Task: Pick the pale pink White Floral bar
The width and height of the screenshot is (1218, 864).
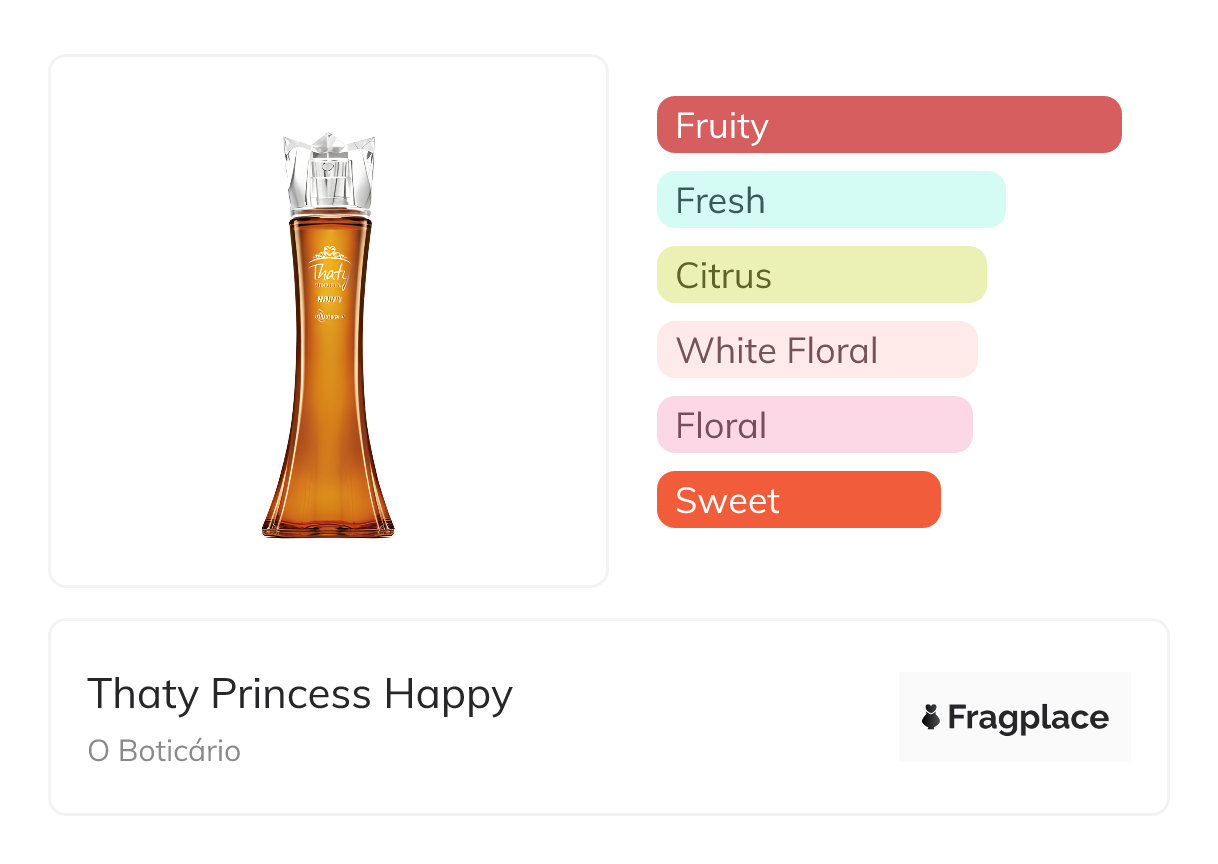Action: (816, 350)
